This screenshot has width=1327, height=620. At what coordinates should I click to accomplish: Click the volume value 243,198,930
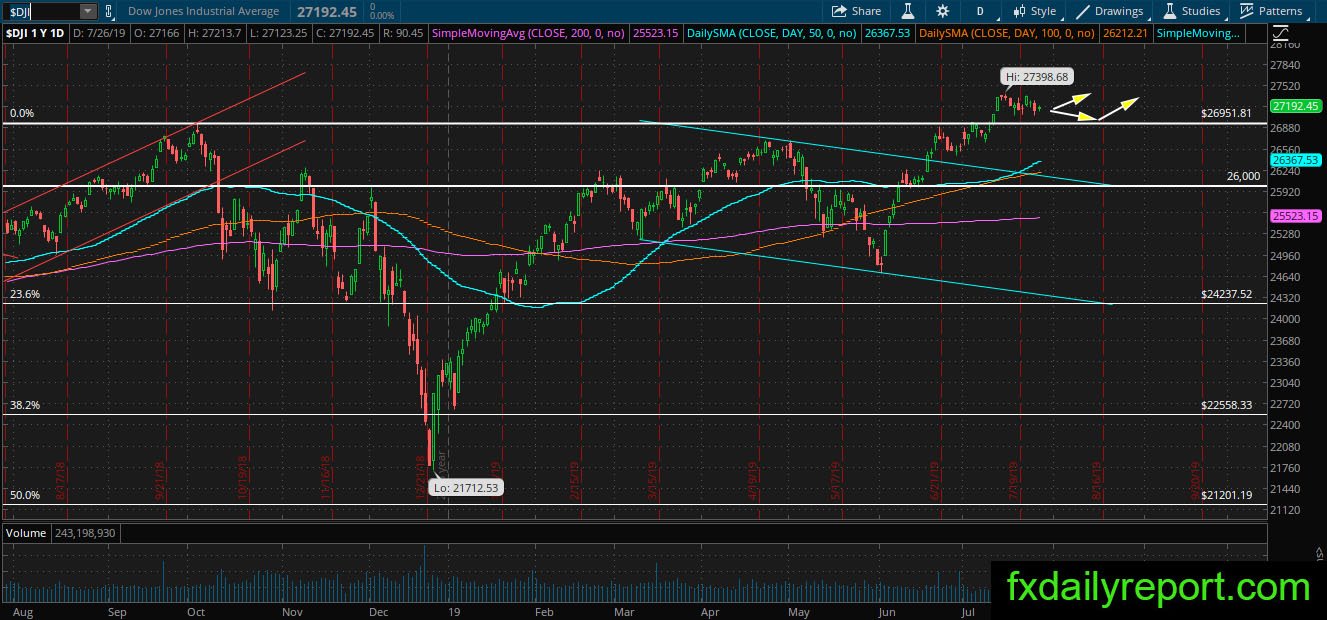coord(86,533)
